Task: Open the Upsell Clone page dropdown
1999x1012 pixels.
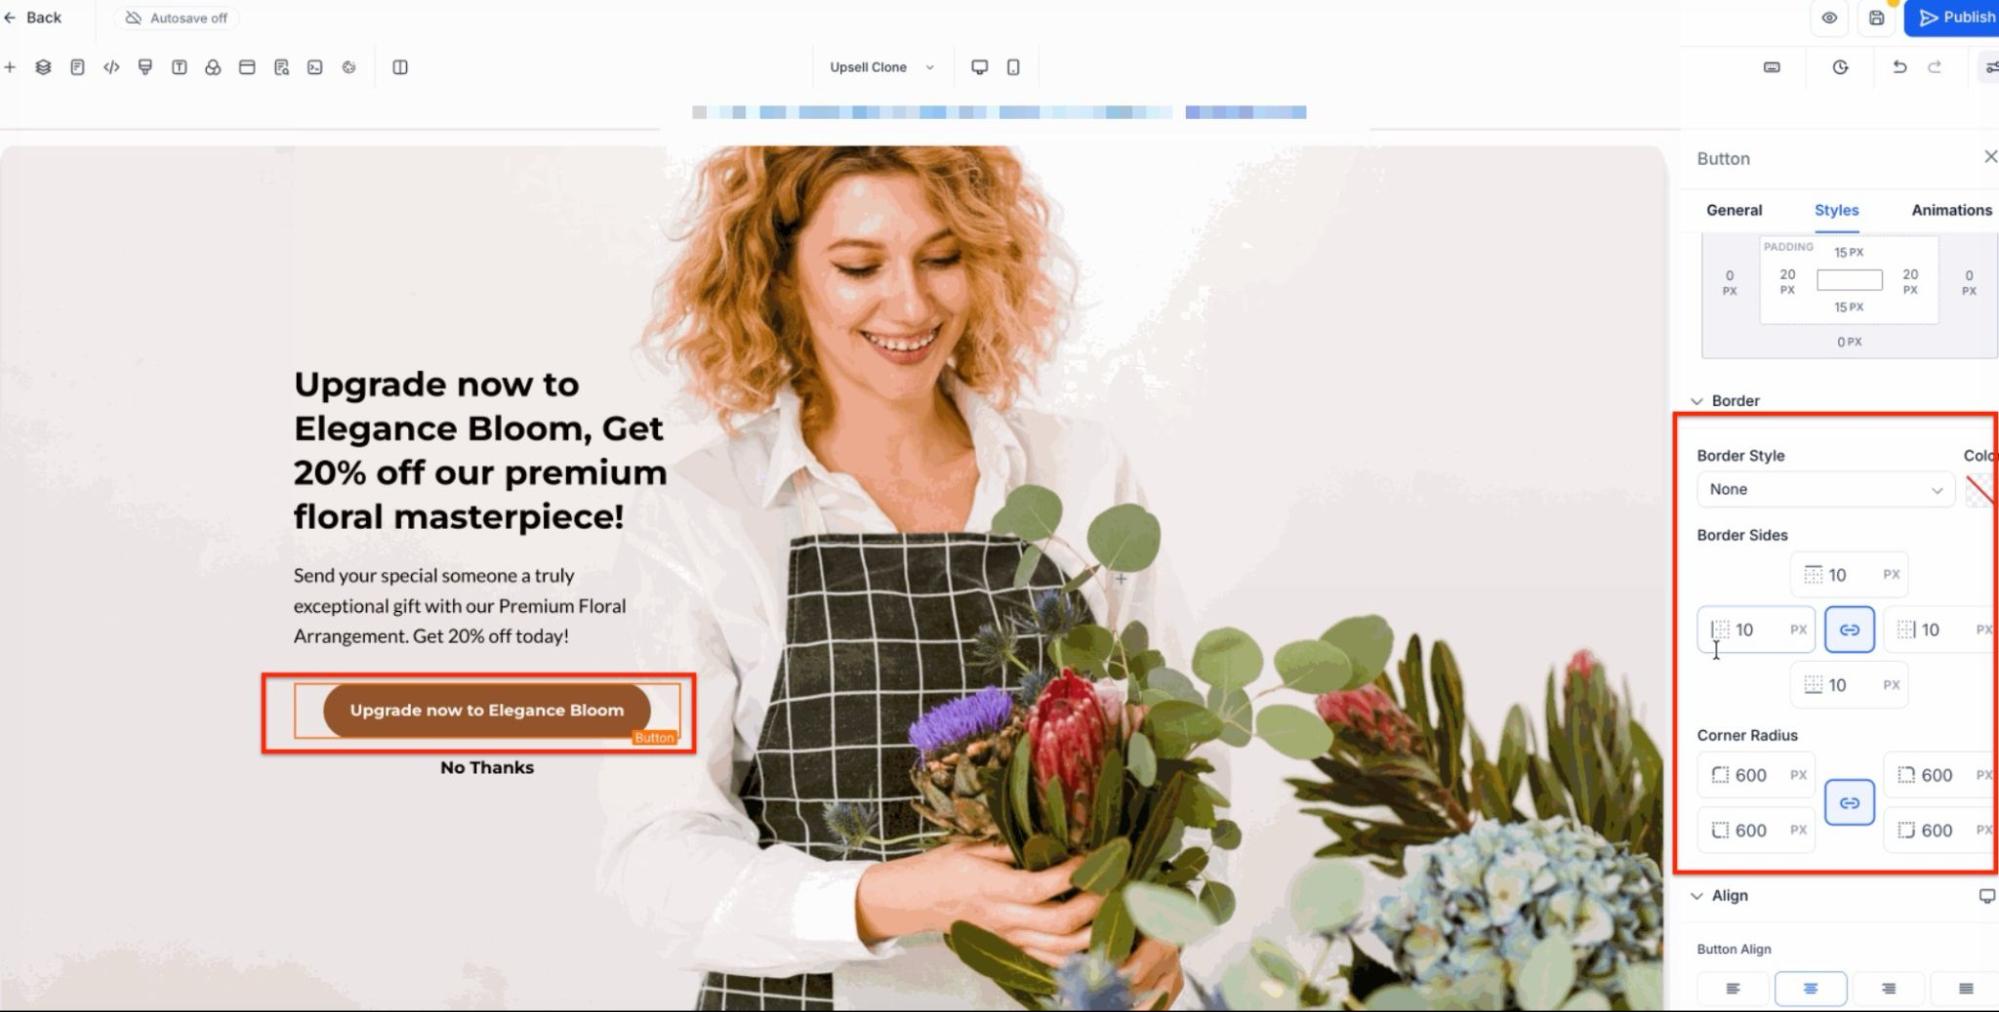Action: pyautogui.click(x=881, y=67)
